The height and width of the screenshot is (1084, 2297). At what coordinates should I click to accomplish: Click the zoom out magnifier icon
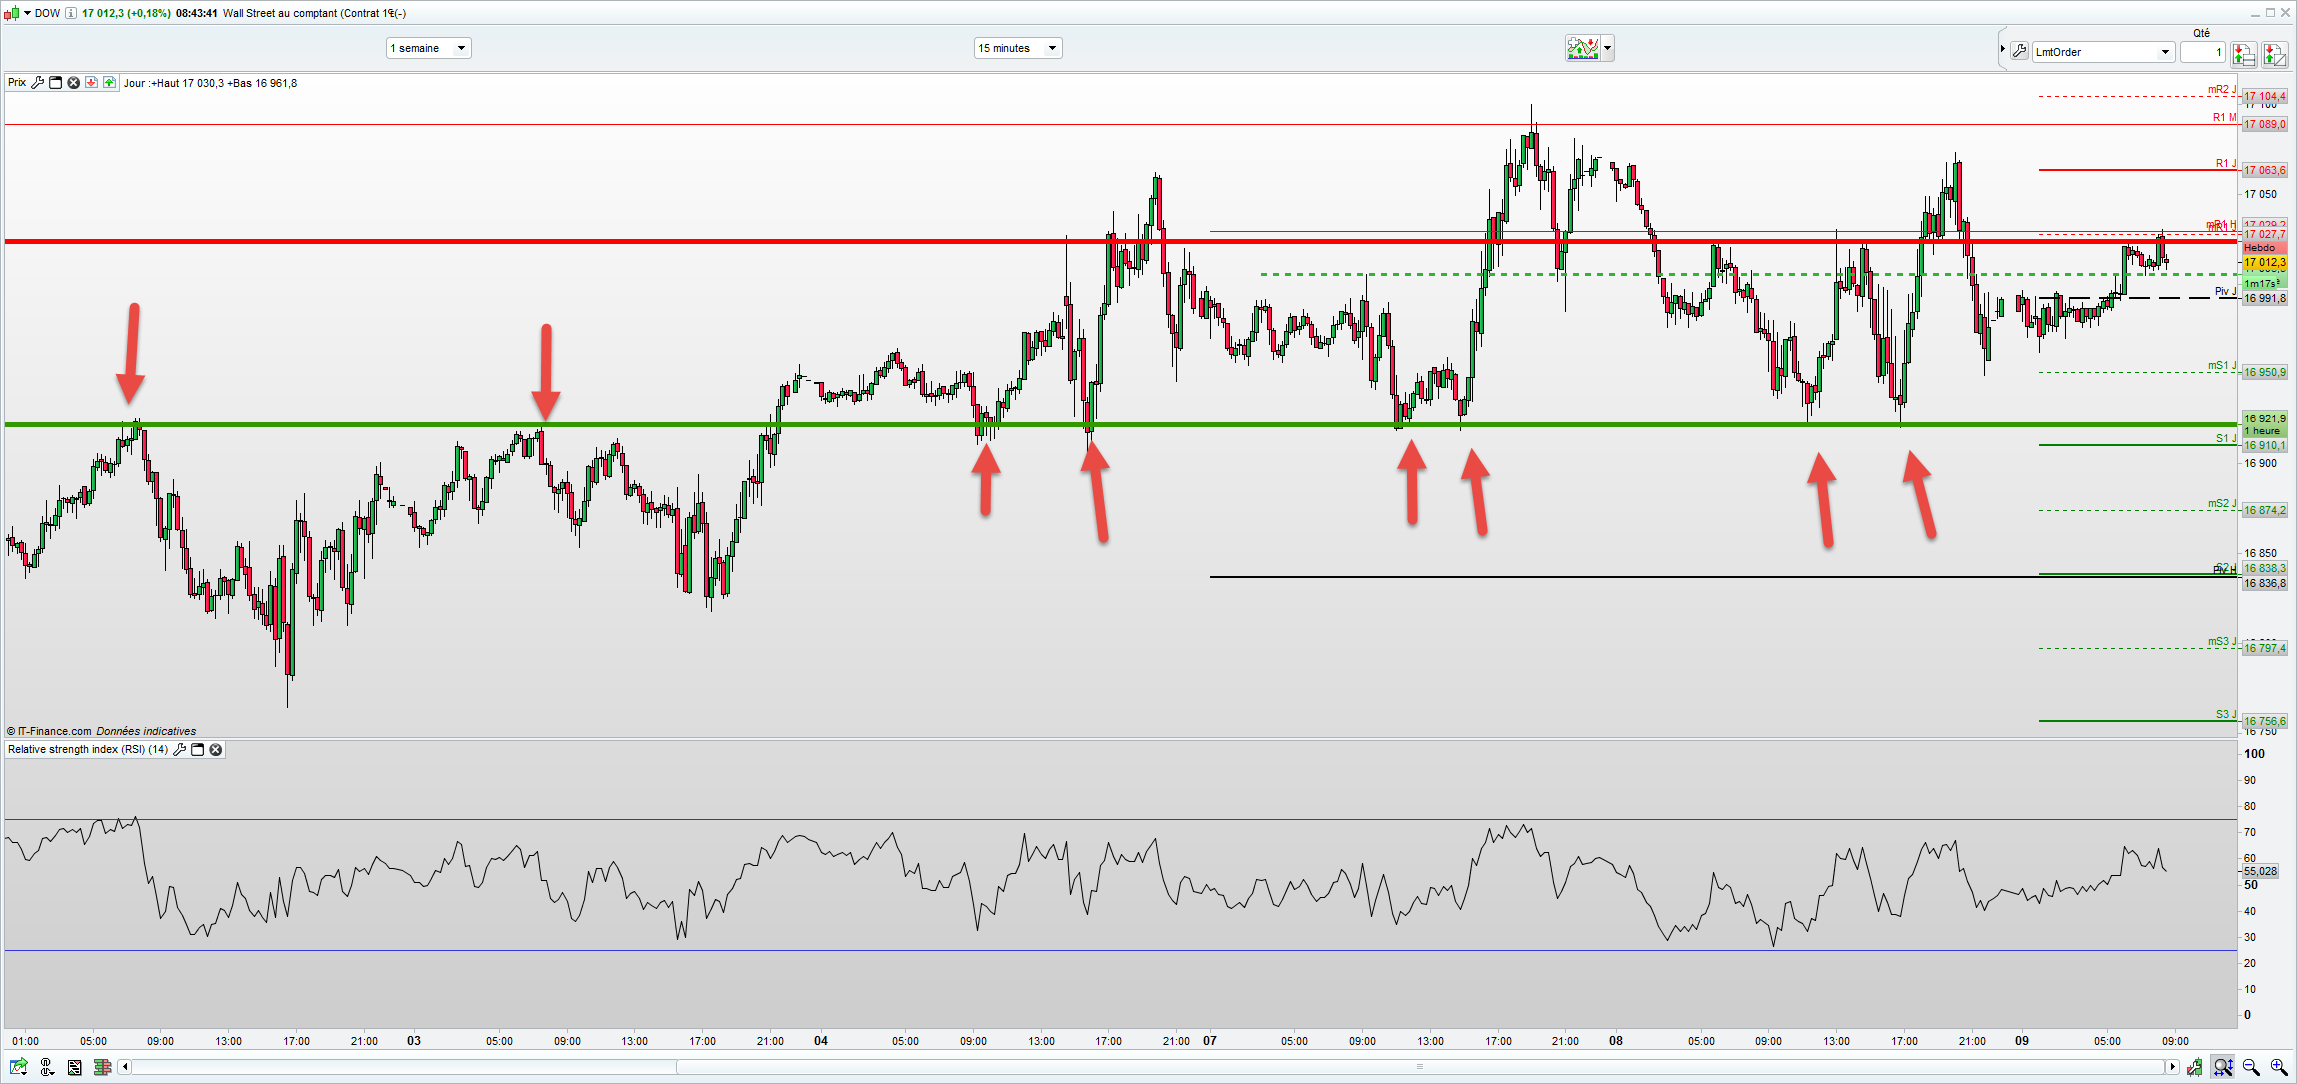[2251, 1067]
